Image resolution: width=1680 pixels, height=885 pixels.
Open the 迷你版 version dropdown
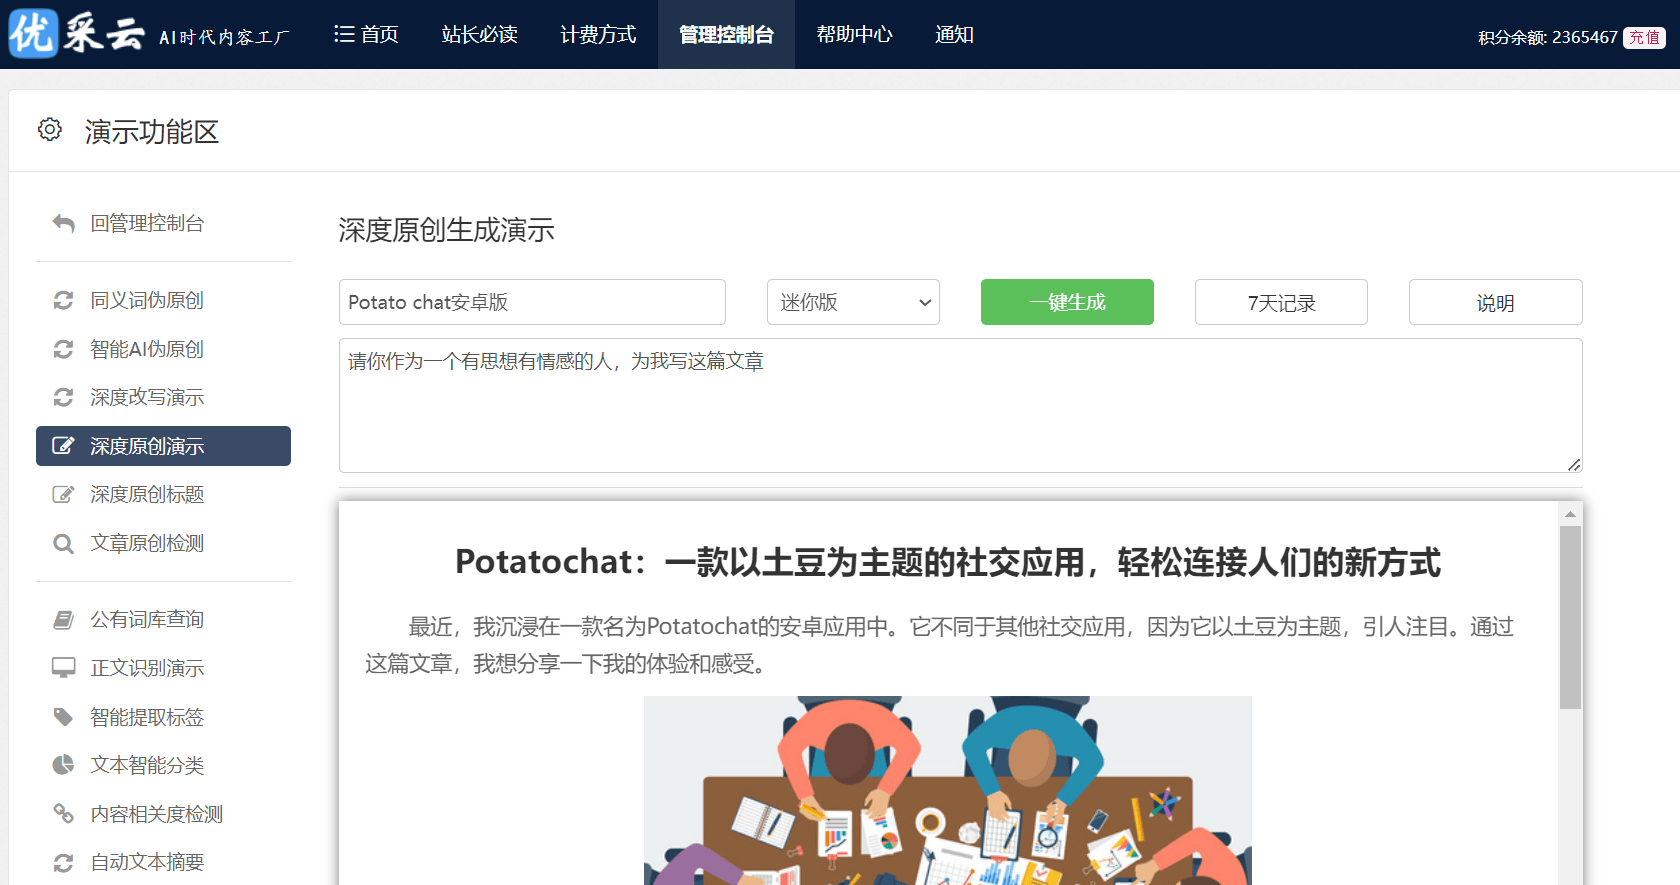853,302
